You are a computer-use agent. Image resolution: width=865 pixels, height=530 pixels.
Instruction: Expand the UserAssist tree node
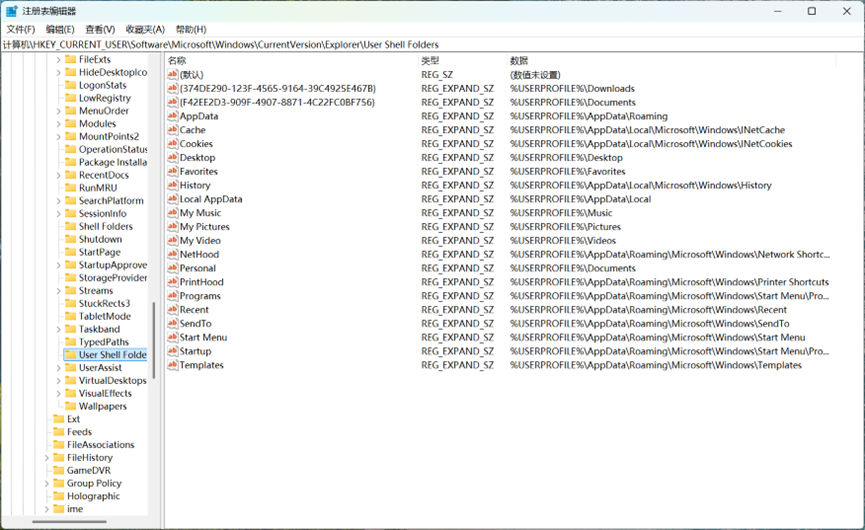[x=59, y=368]
